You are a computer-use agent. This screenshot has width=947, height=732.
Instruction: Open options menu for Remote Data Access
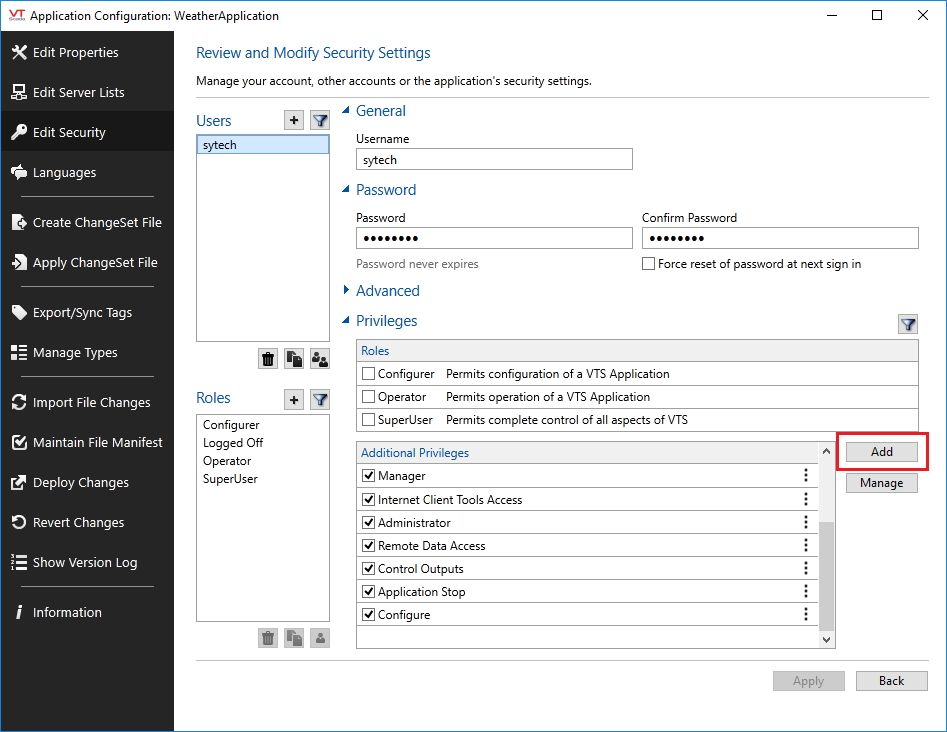click(806, 545)
